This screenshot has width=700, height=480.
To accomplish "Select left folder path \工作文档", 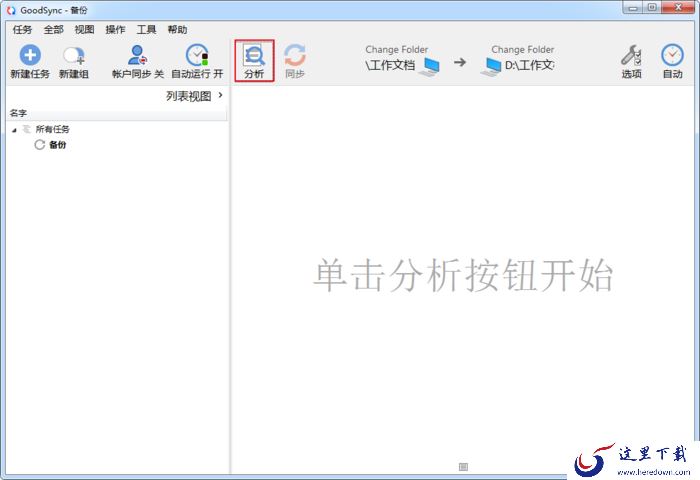I will tap(390, 66).
